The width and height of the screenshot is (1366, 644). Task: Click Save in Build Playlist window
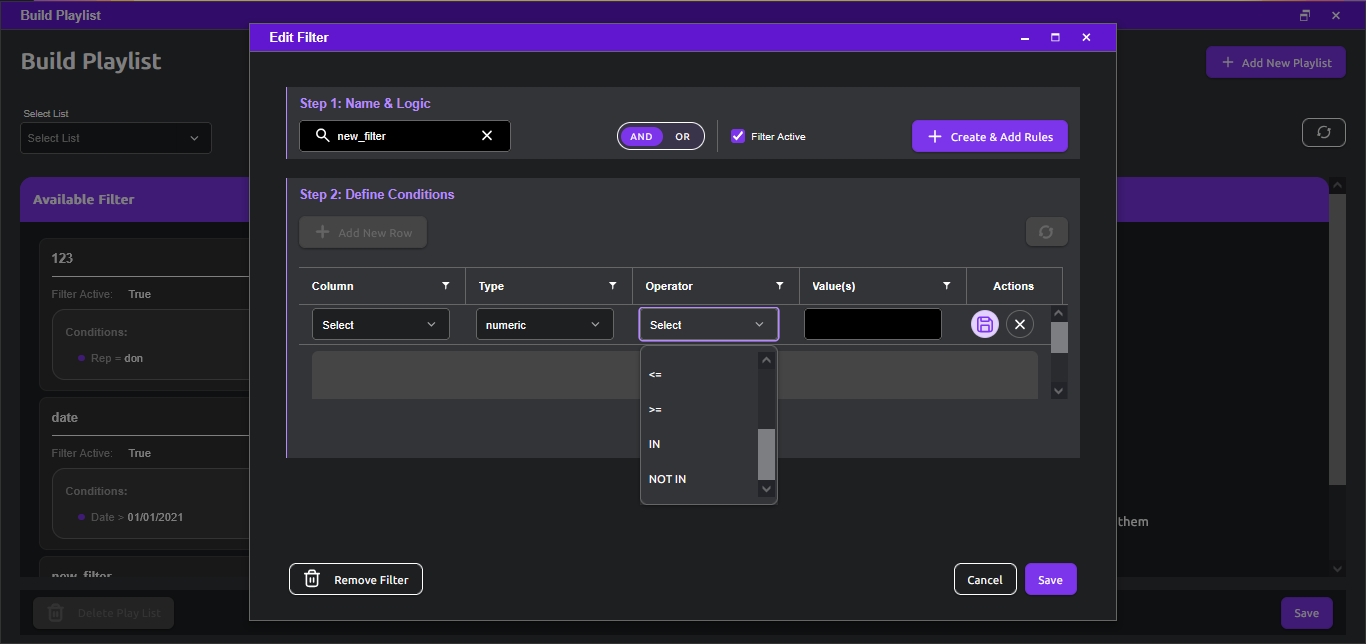coord(1306,613)
